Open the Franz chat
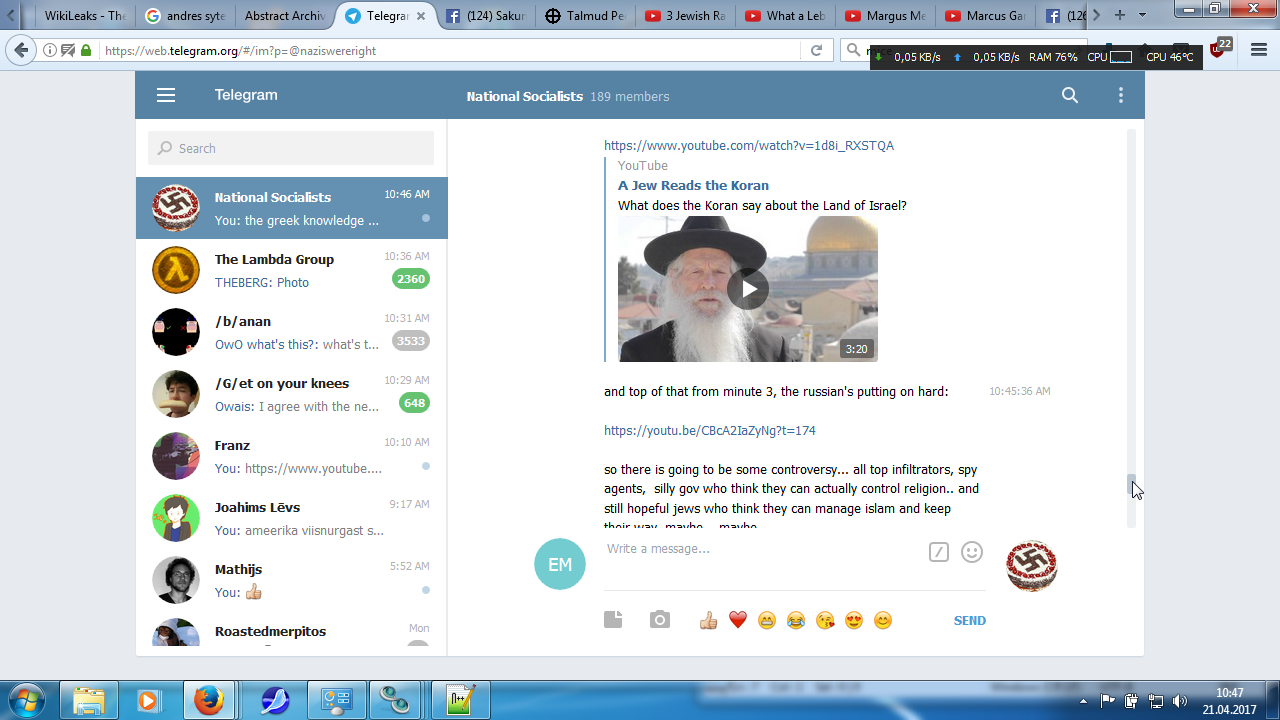The width and height of the screenshot is (1280, 720). coord(292,456)
